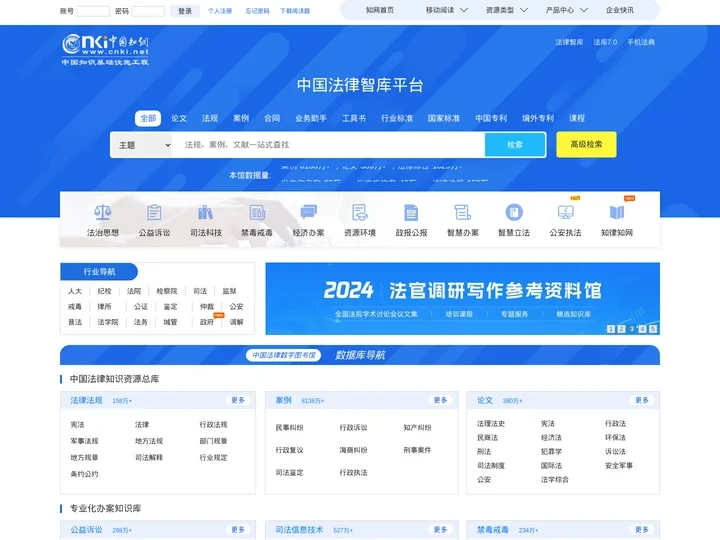Go to 知网首页

(x=380, y=10)
